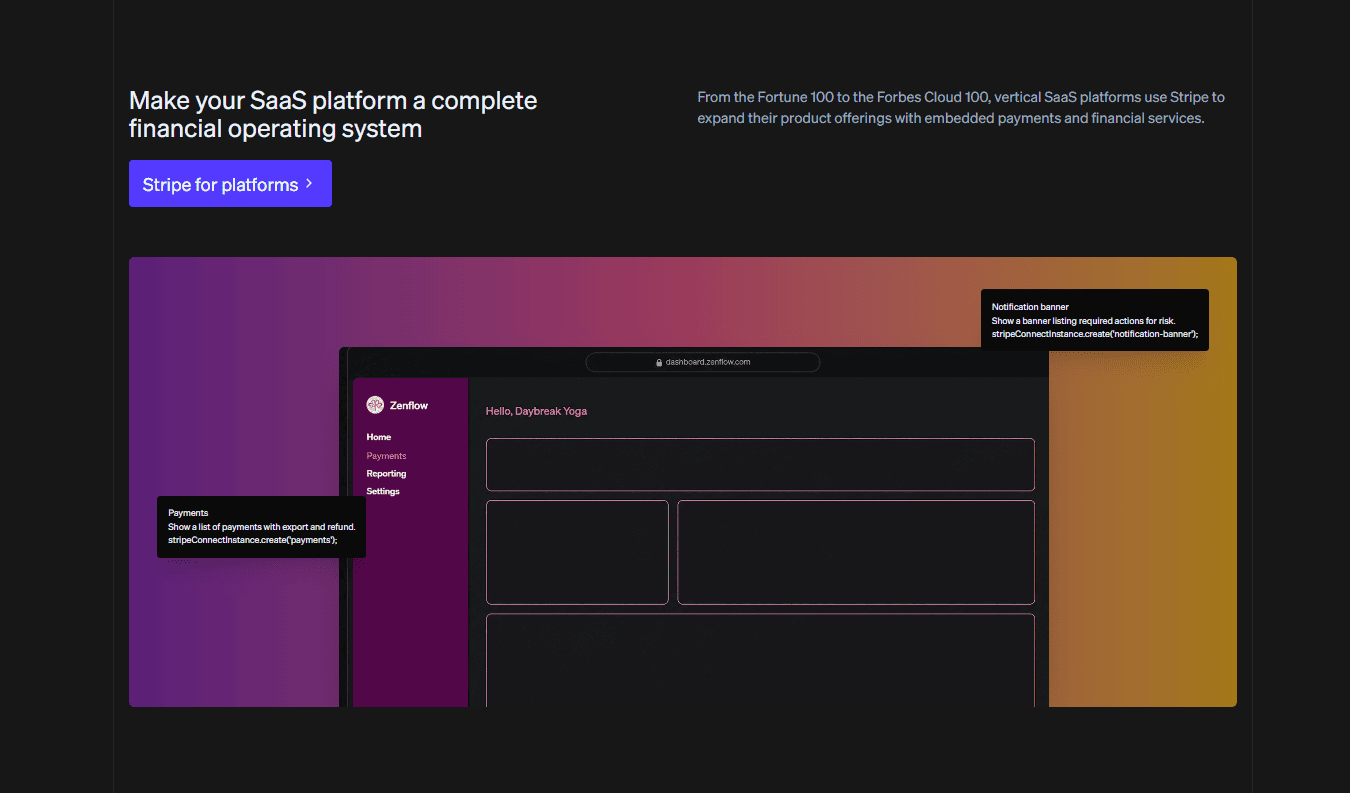Screen dimensions: 1350x793
Task: Click the chevron arrow in Stripe for platforms
Action: pos(310,184)
